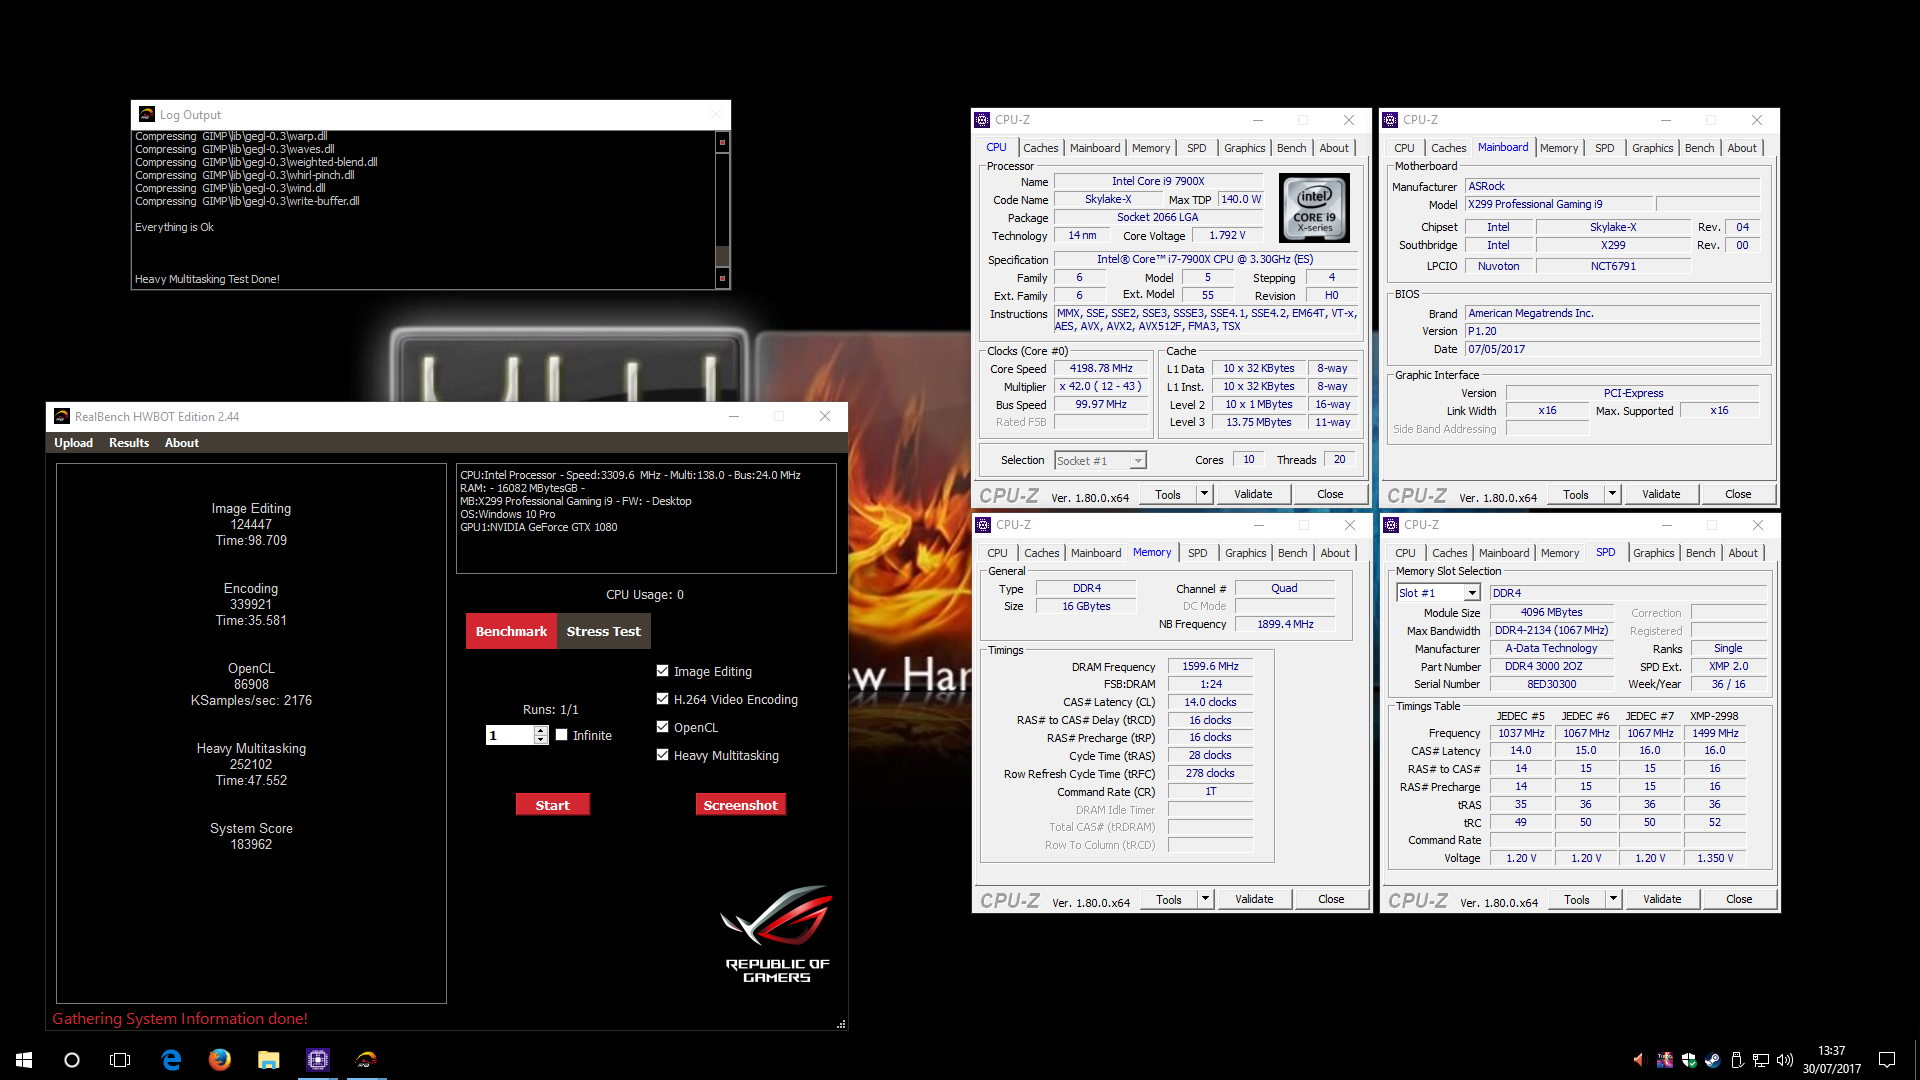Click the RealBench title bar app icon
This screenshot has width=1920, height=1080.
pos(62,417)
